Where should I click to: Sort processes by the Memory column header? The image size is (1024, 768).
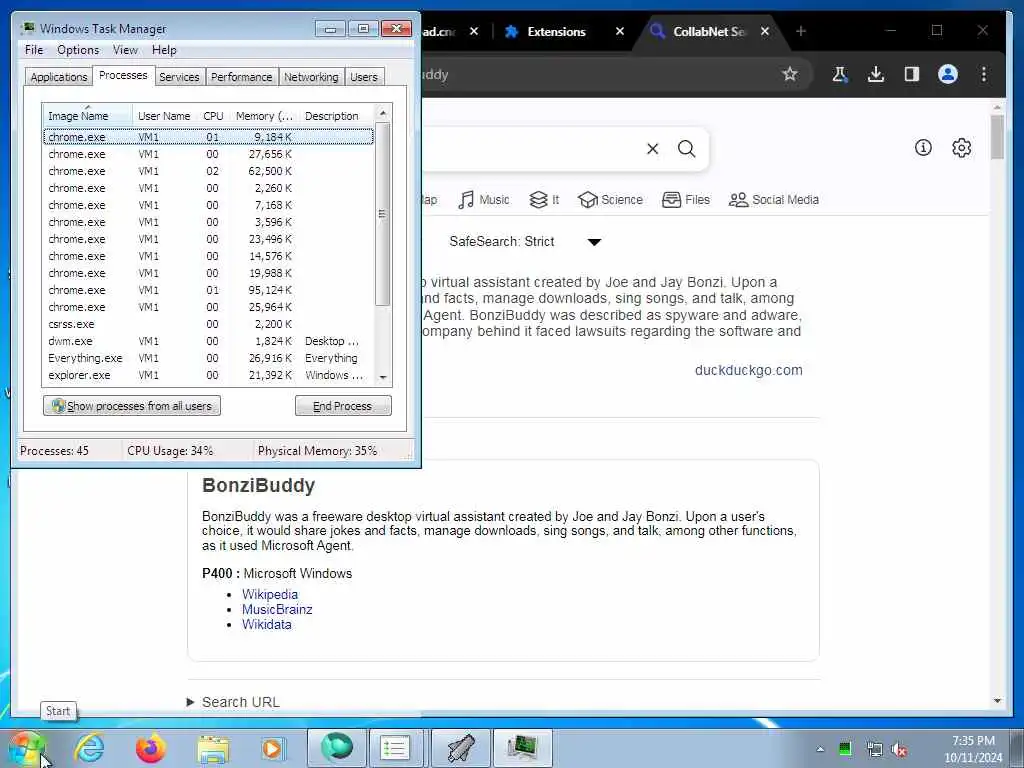click(264, 116)
